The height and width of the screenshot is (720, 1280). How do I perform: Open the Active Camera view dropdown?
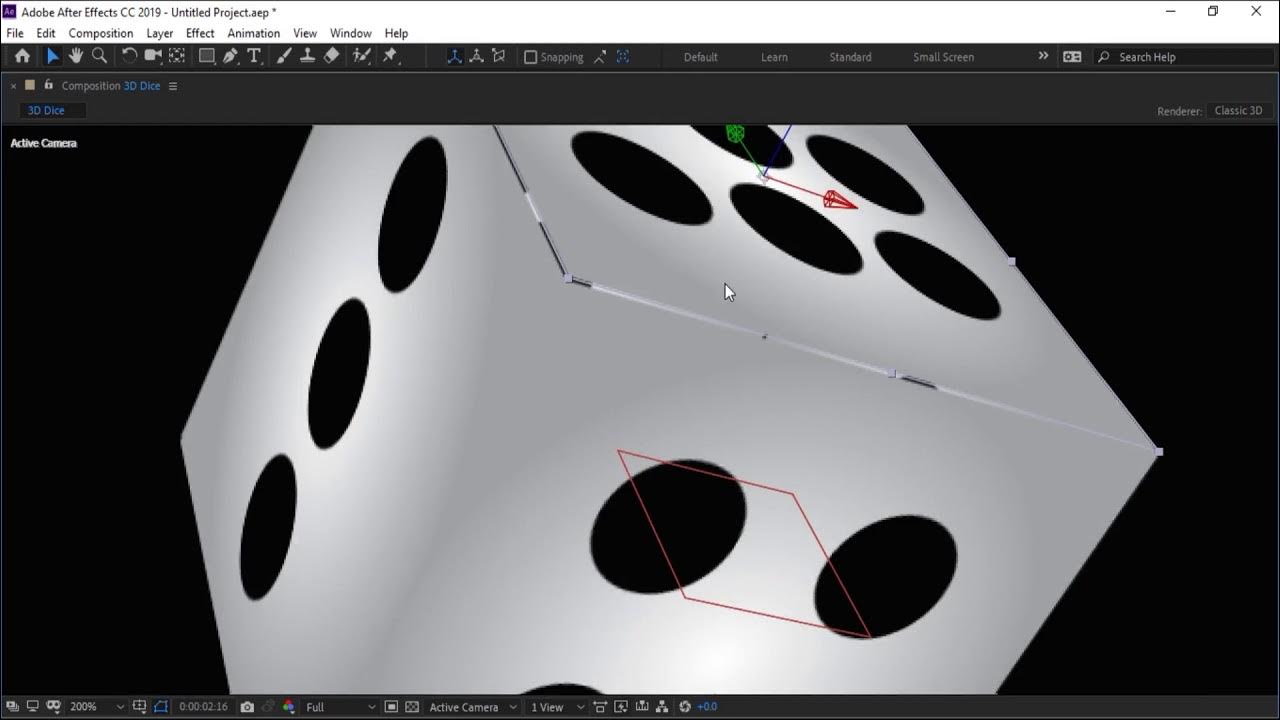473,707
